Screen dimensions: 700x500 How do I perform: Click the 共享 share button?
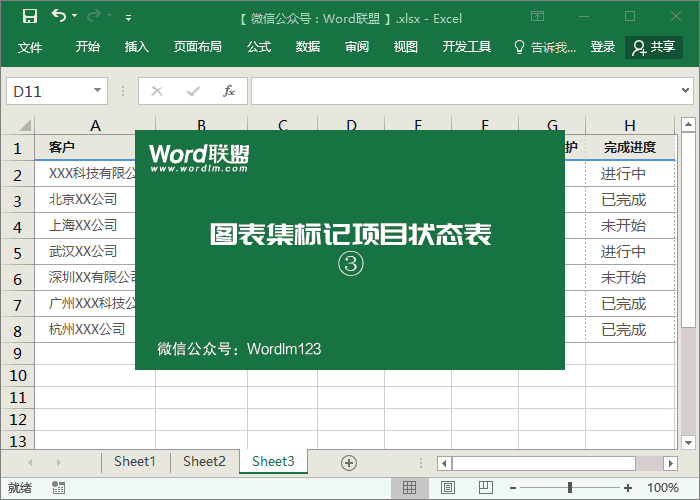[654, 47]
